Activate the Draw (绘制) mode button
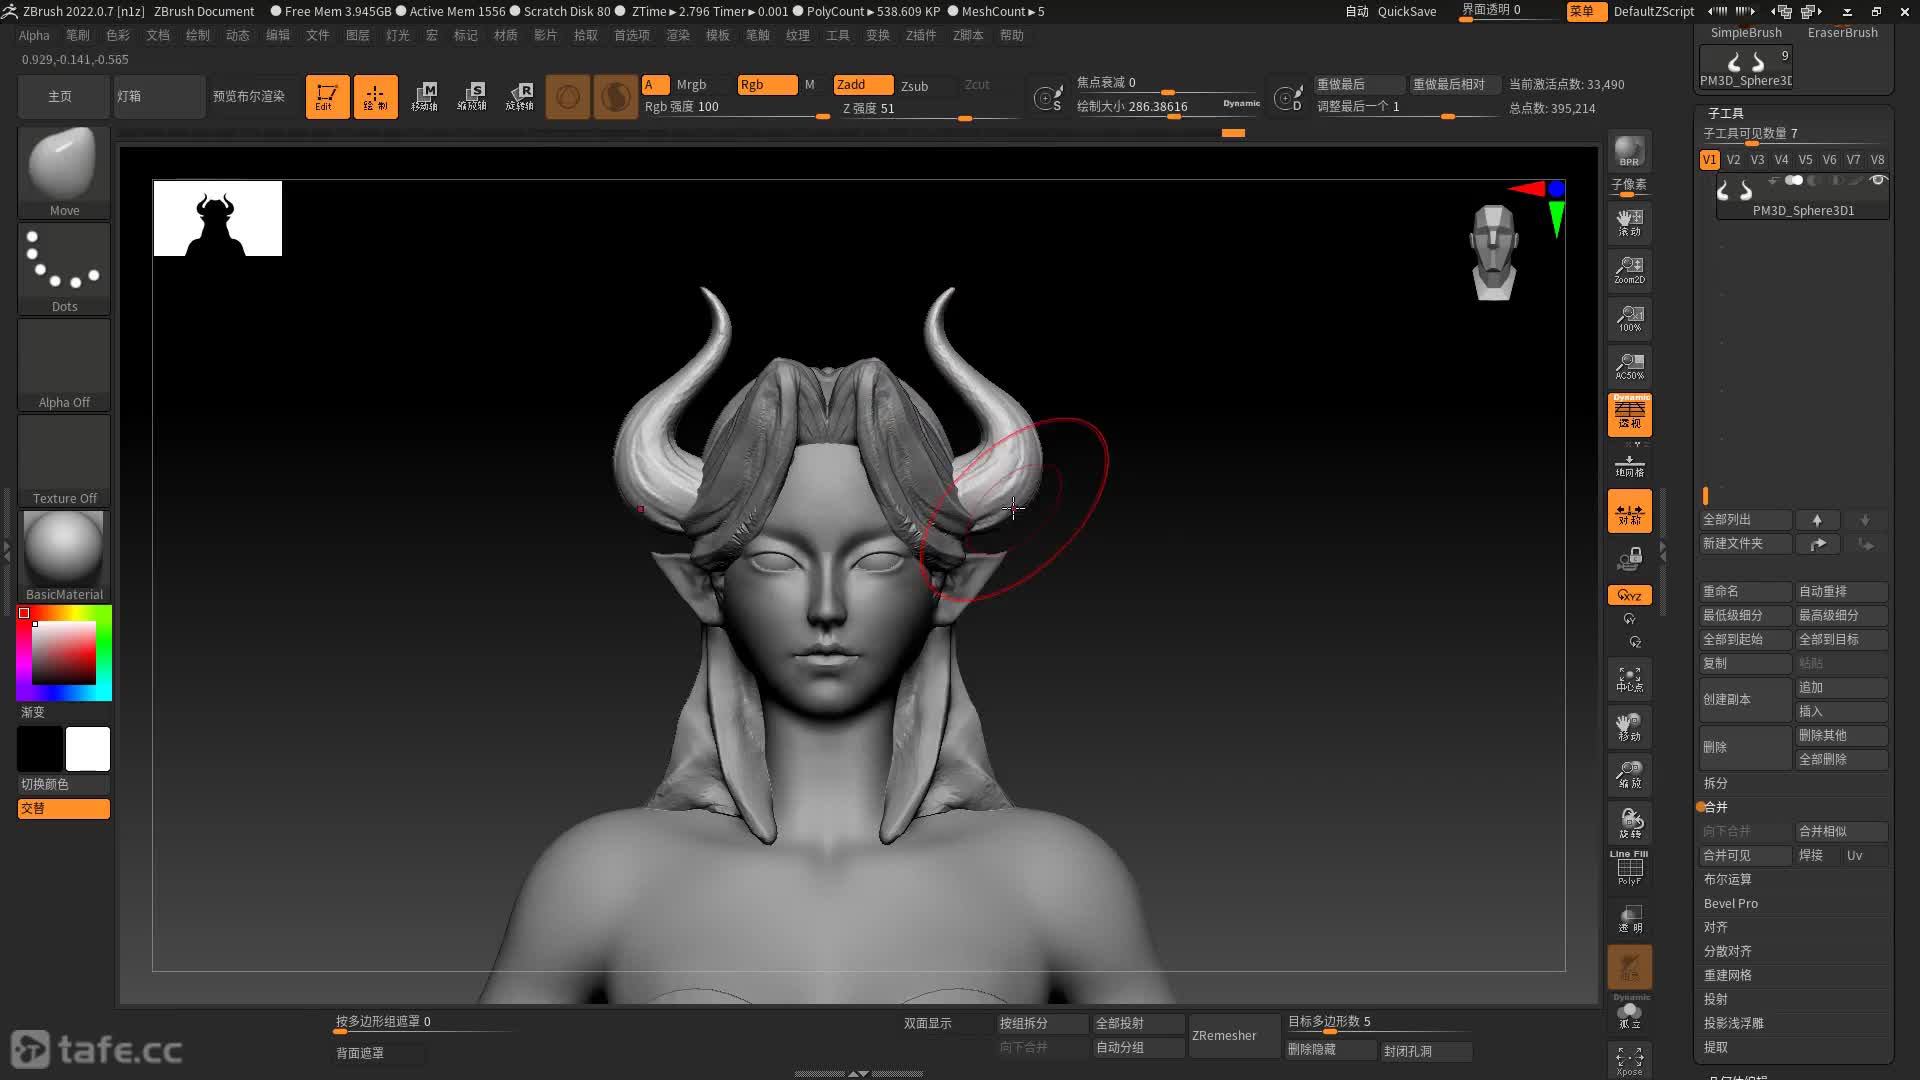This screenshot has height=1080, width=1920. point(375,97)
